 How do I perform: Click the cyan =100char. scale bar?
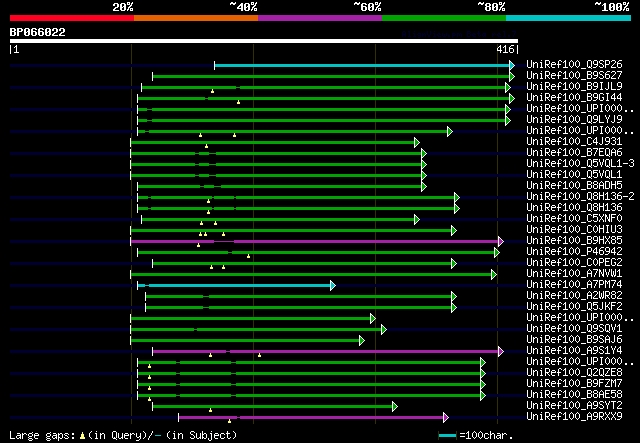point(447,436)
